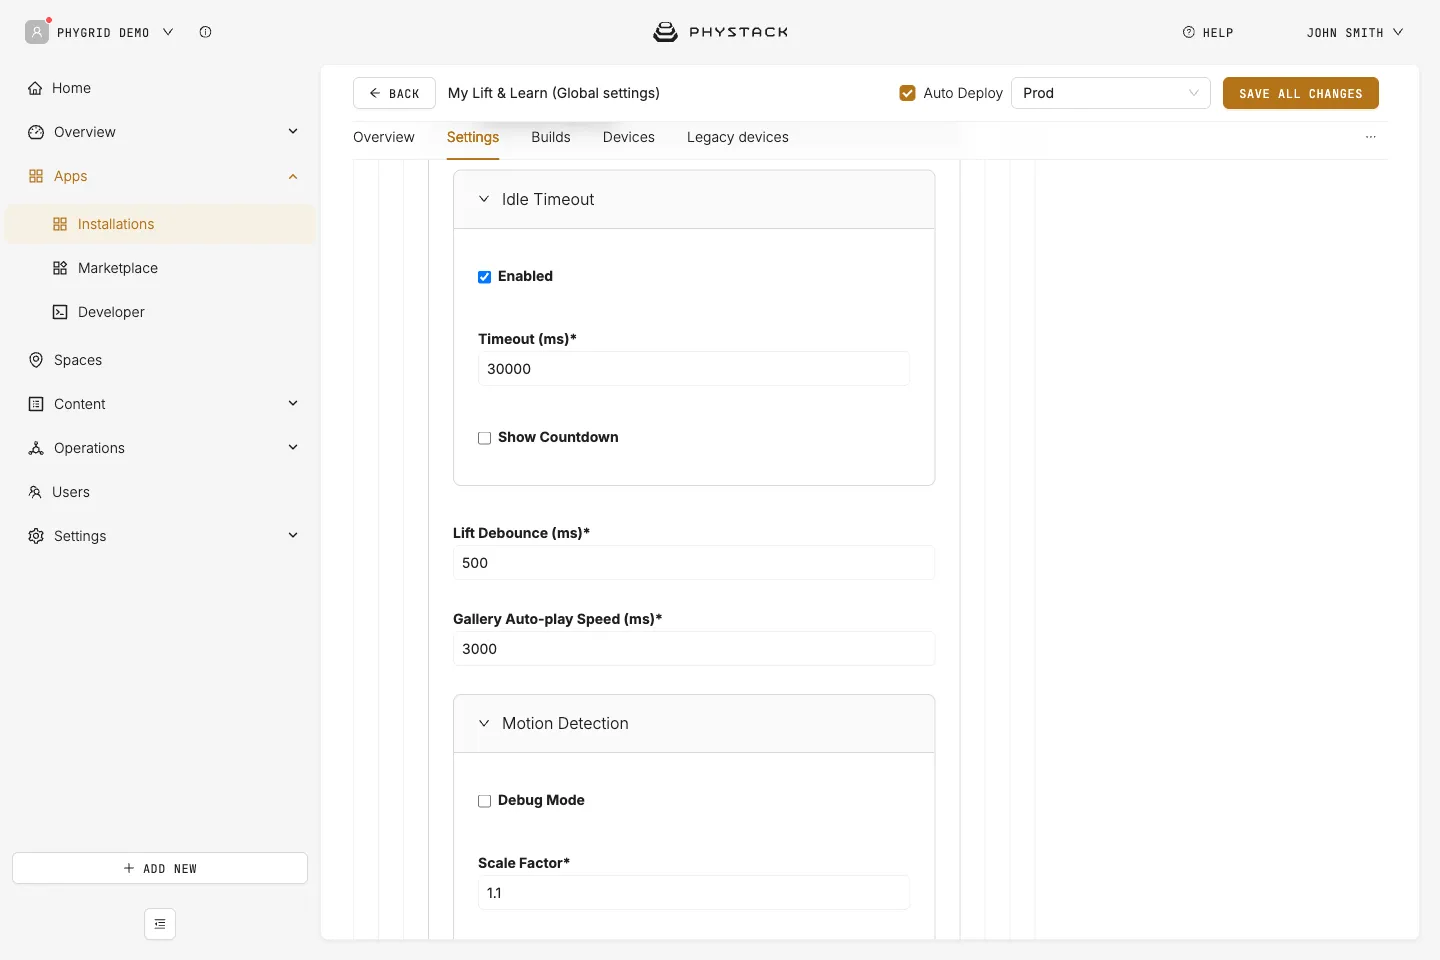Expand the Overview sidebar menu chevron
This screenshot has height=960, width=1440.
[x=293, y=131]
